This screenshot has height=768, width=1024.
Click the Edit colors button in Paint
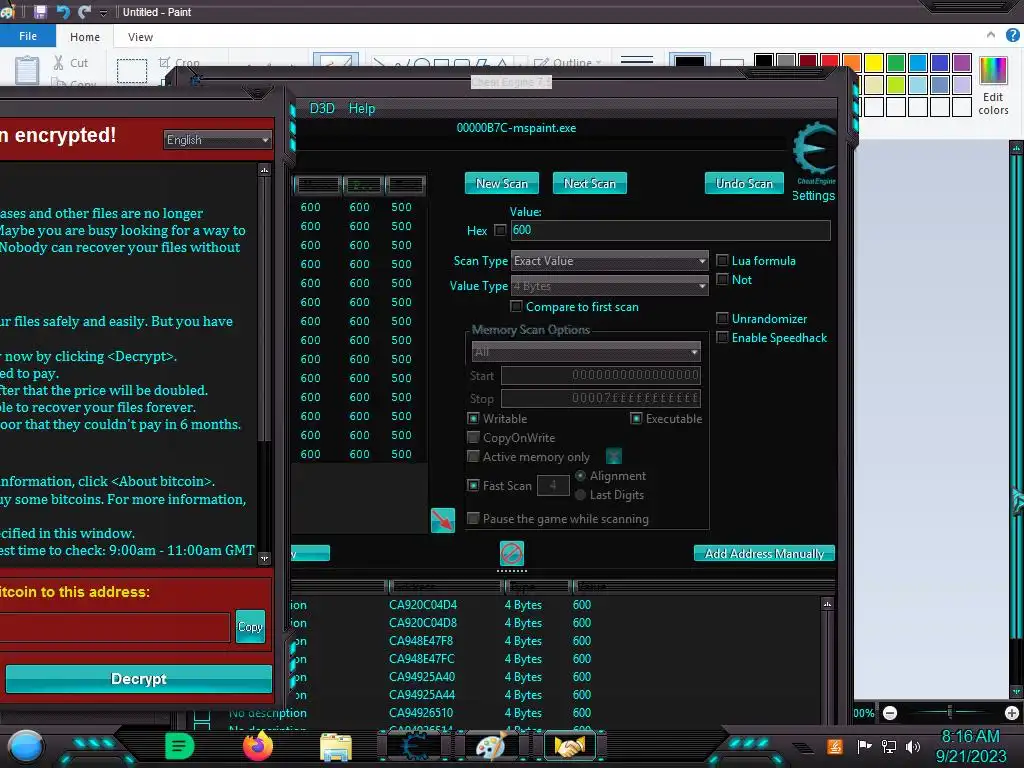[993, 86]
